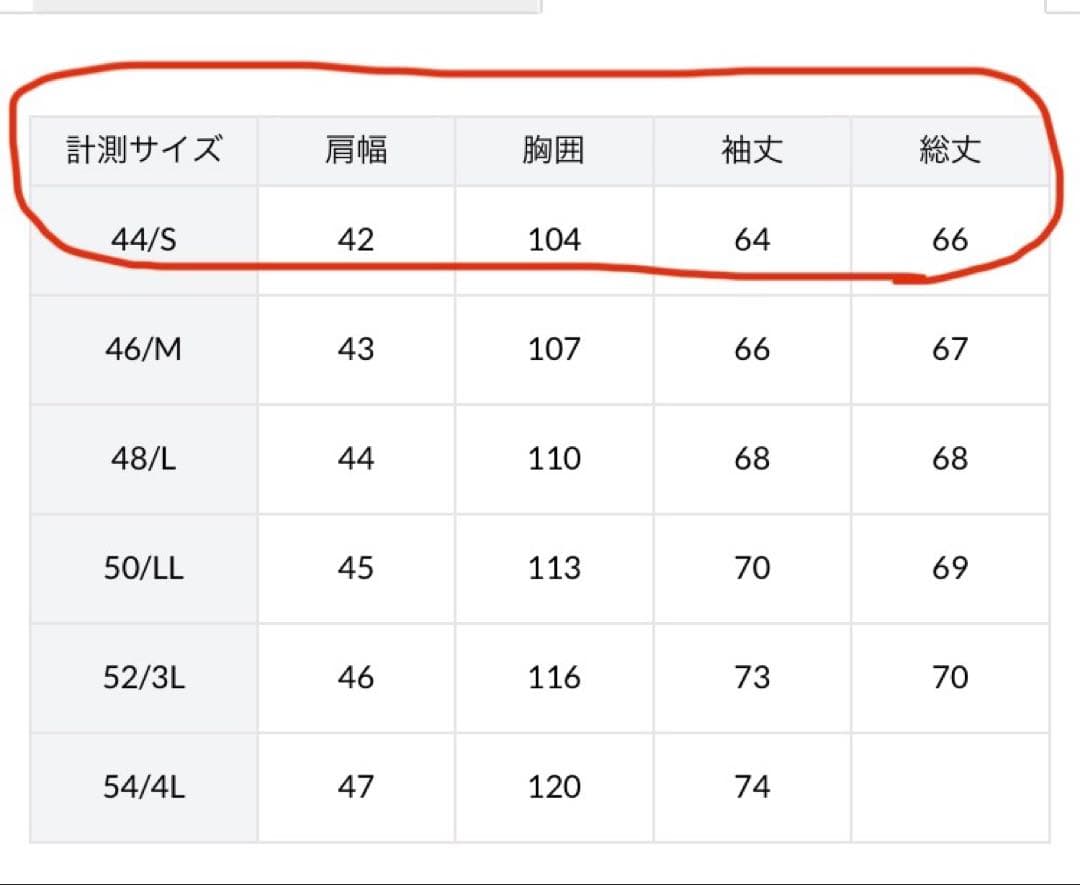Click the 袖丈 column header
The height and width of the screenshot is (885, 1080).
click(752, 151)
